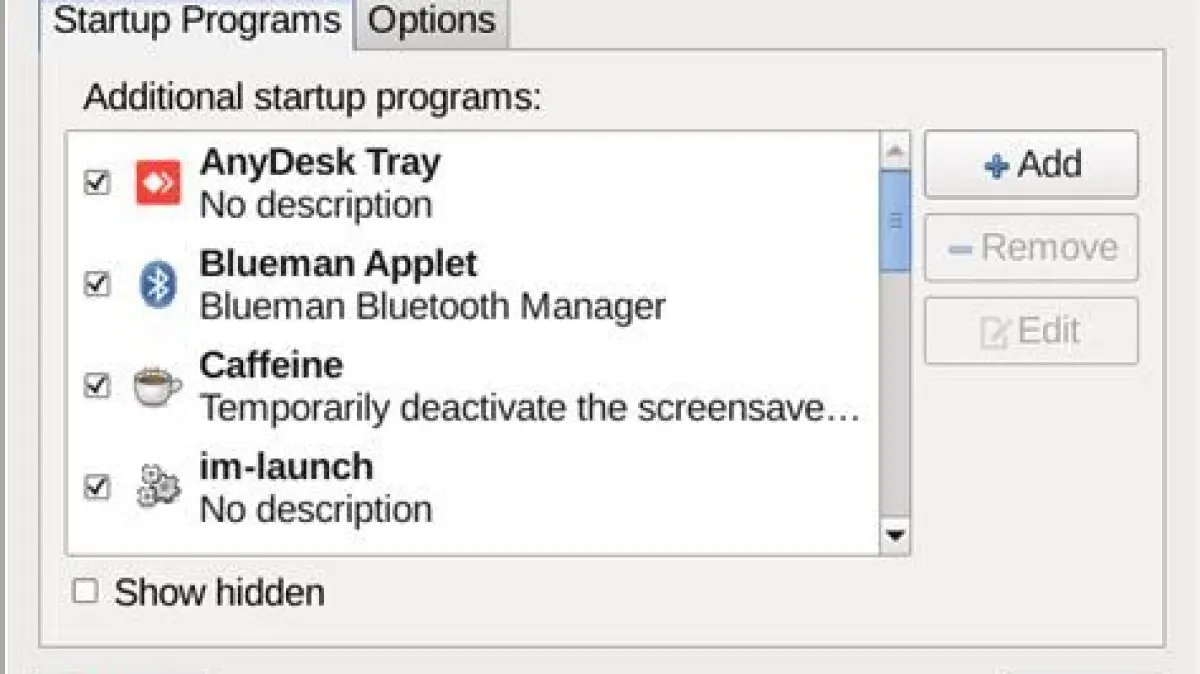Click the scrollbar up arrow

tap(895, 151)
